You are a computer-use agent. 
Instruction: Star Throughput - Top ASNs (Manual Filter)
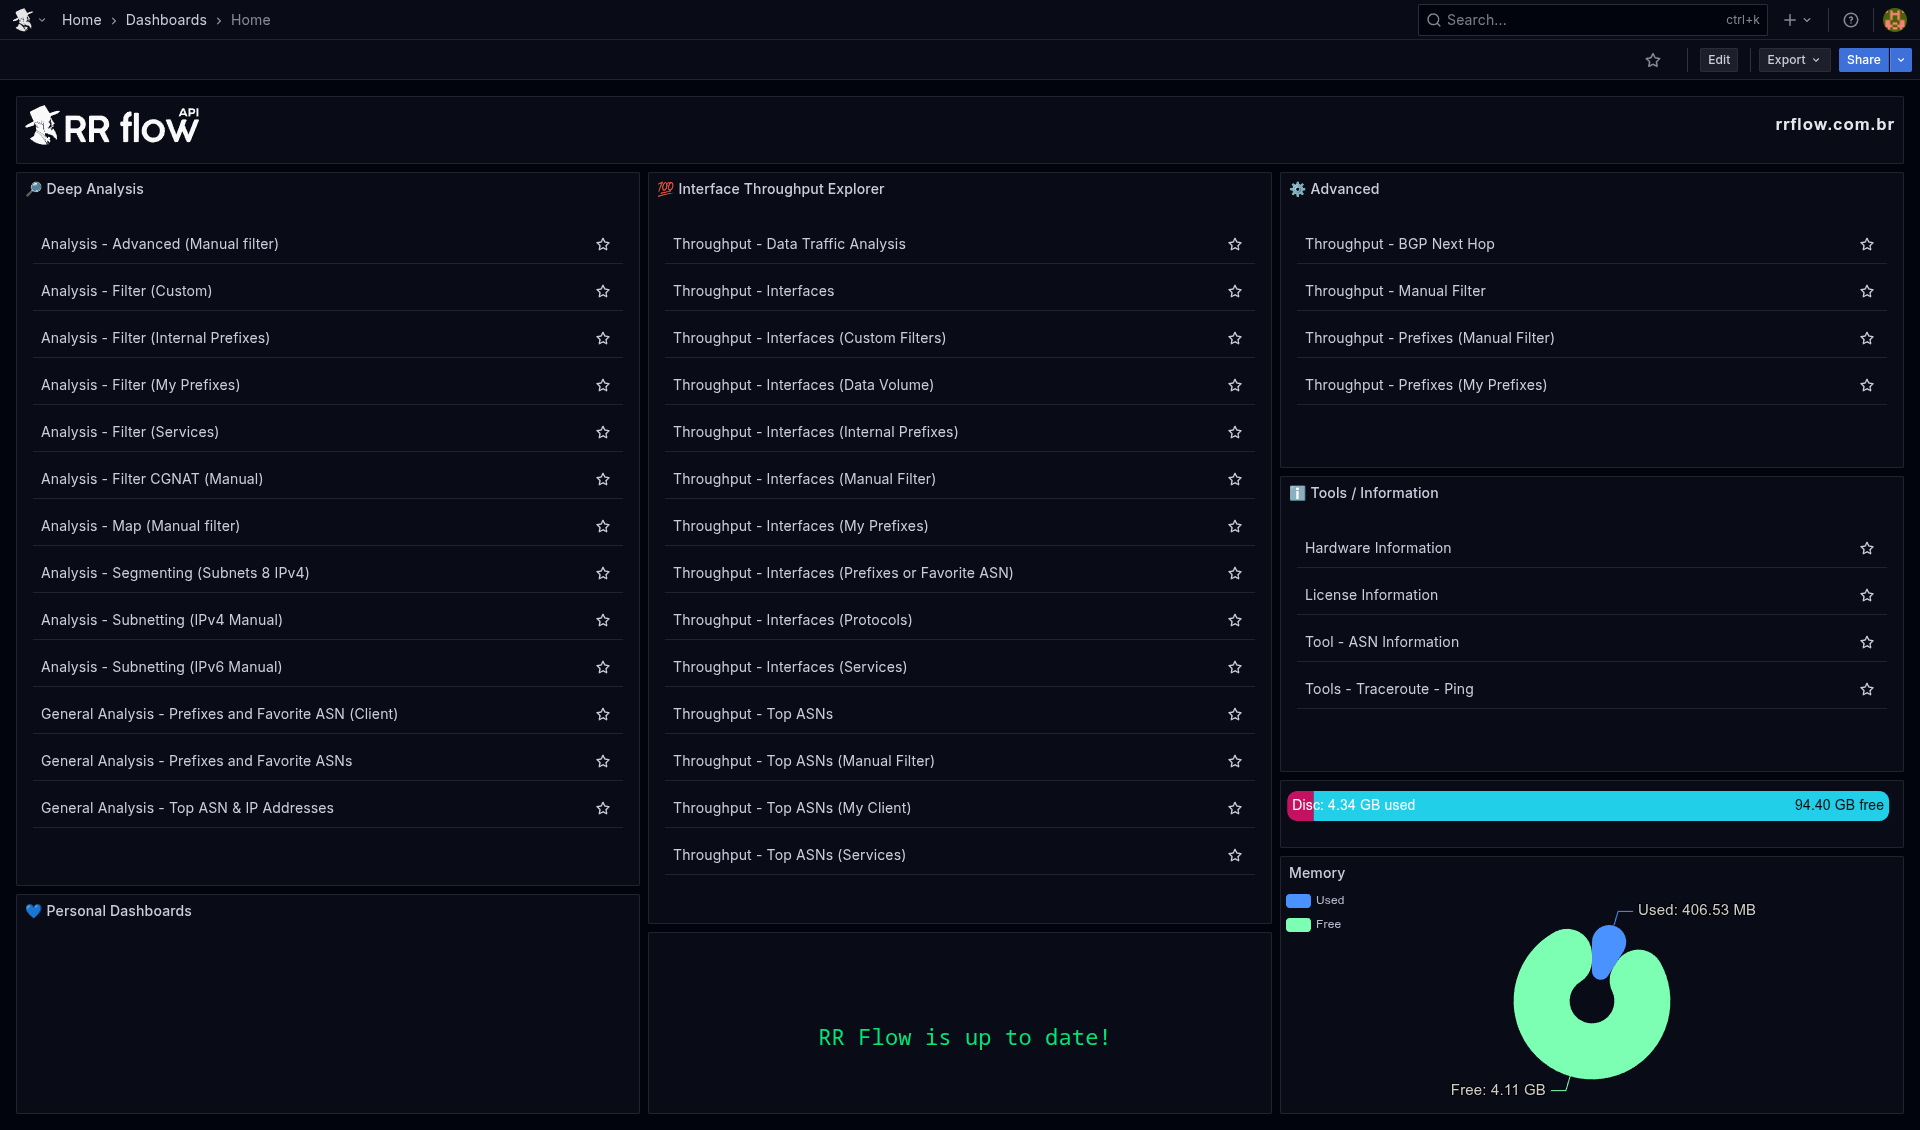[1235, 761]
